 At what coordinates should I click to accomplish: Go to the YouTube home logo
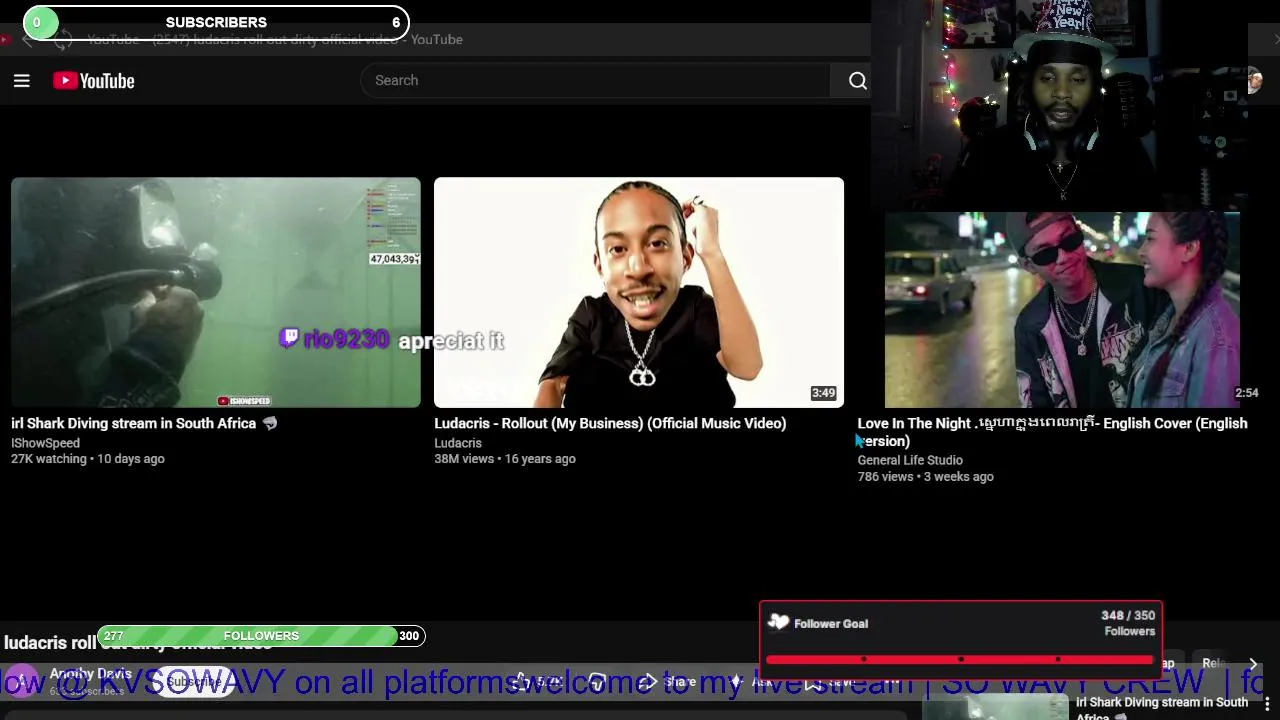click(94, 81)
